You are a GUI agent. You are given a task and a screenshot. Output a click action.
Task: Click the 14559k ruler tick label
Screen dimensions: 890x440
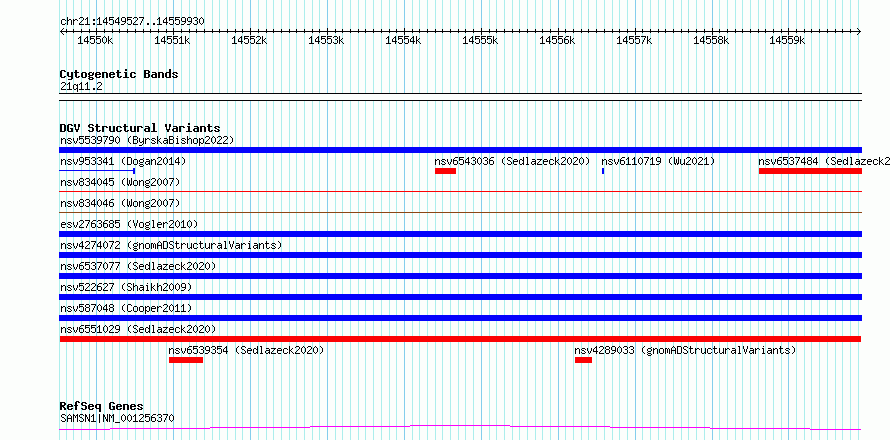(x=788, y=40)
